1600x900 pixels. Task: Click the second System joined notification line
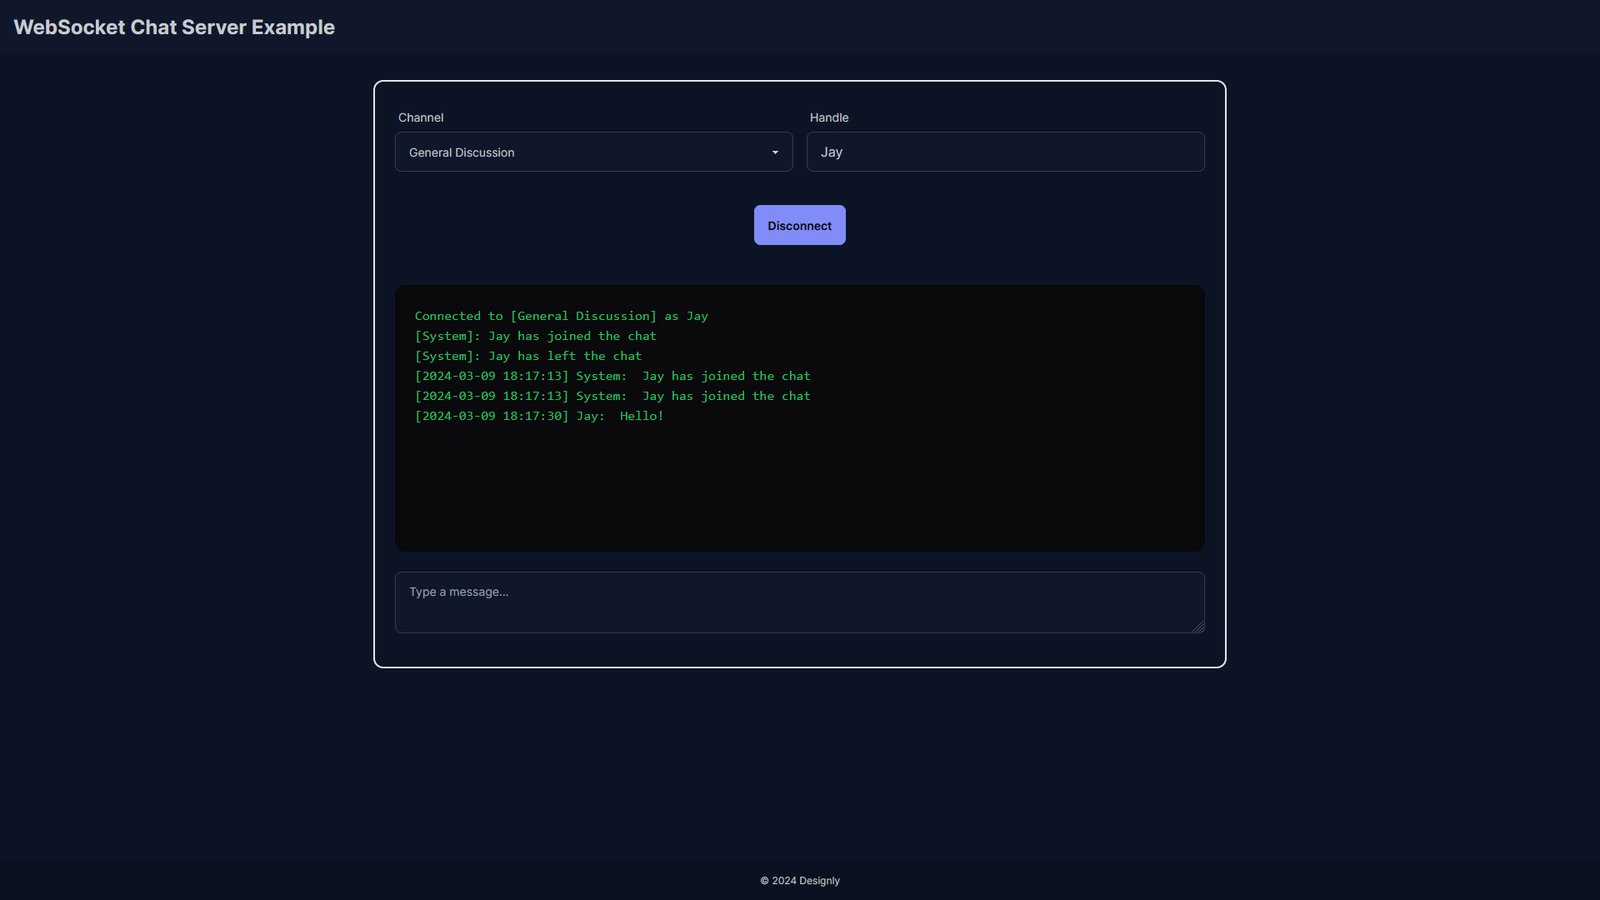click(612, 396)
